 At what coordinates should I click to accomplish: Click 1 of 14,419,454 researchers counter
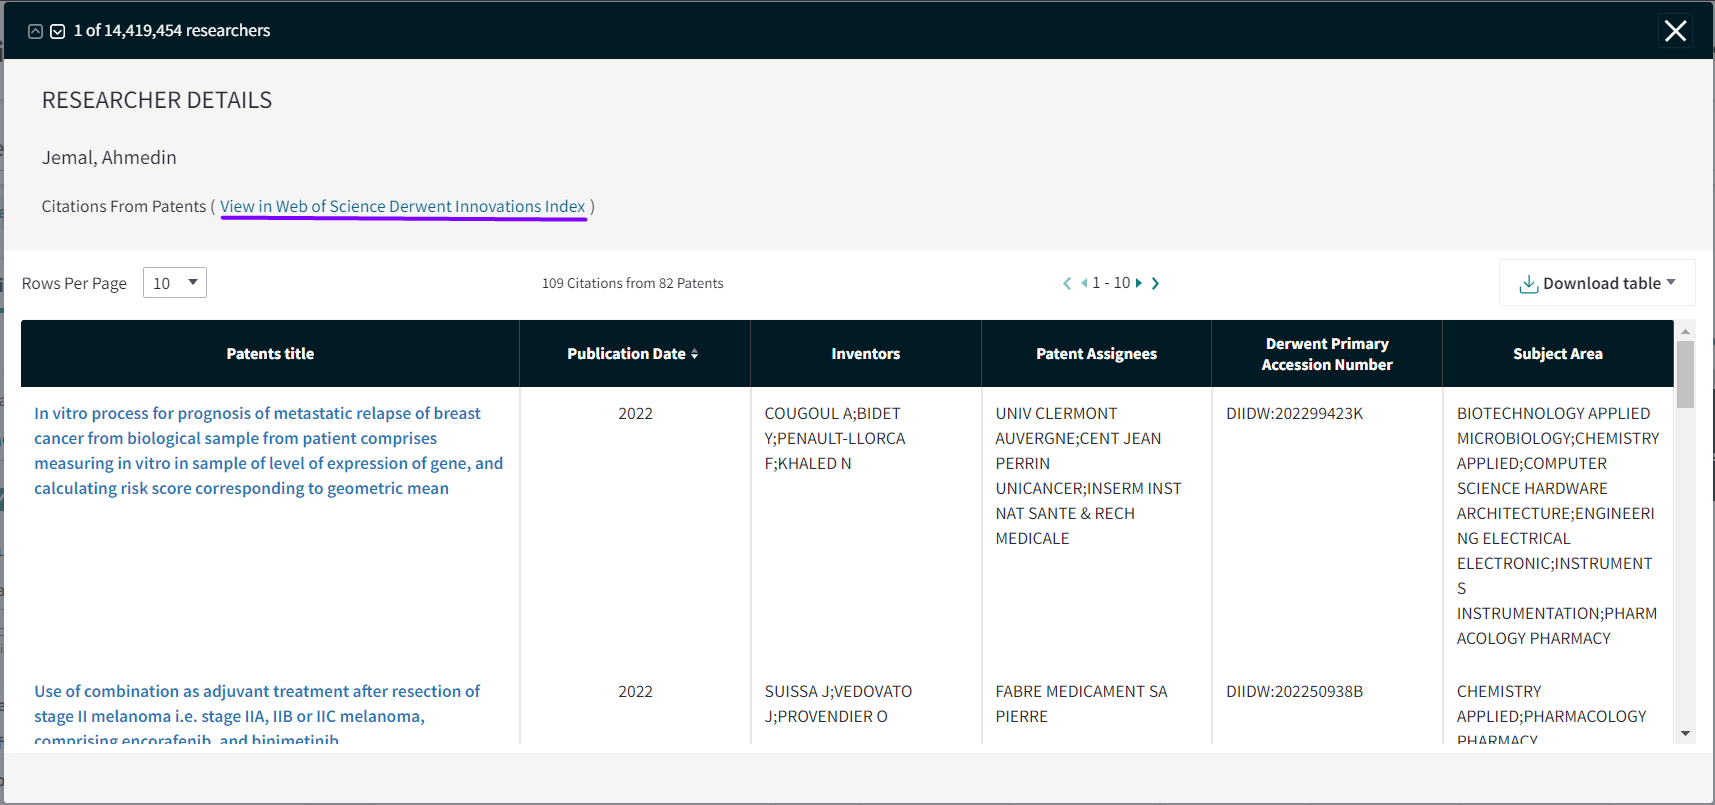(172, 31)
